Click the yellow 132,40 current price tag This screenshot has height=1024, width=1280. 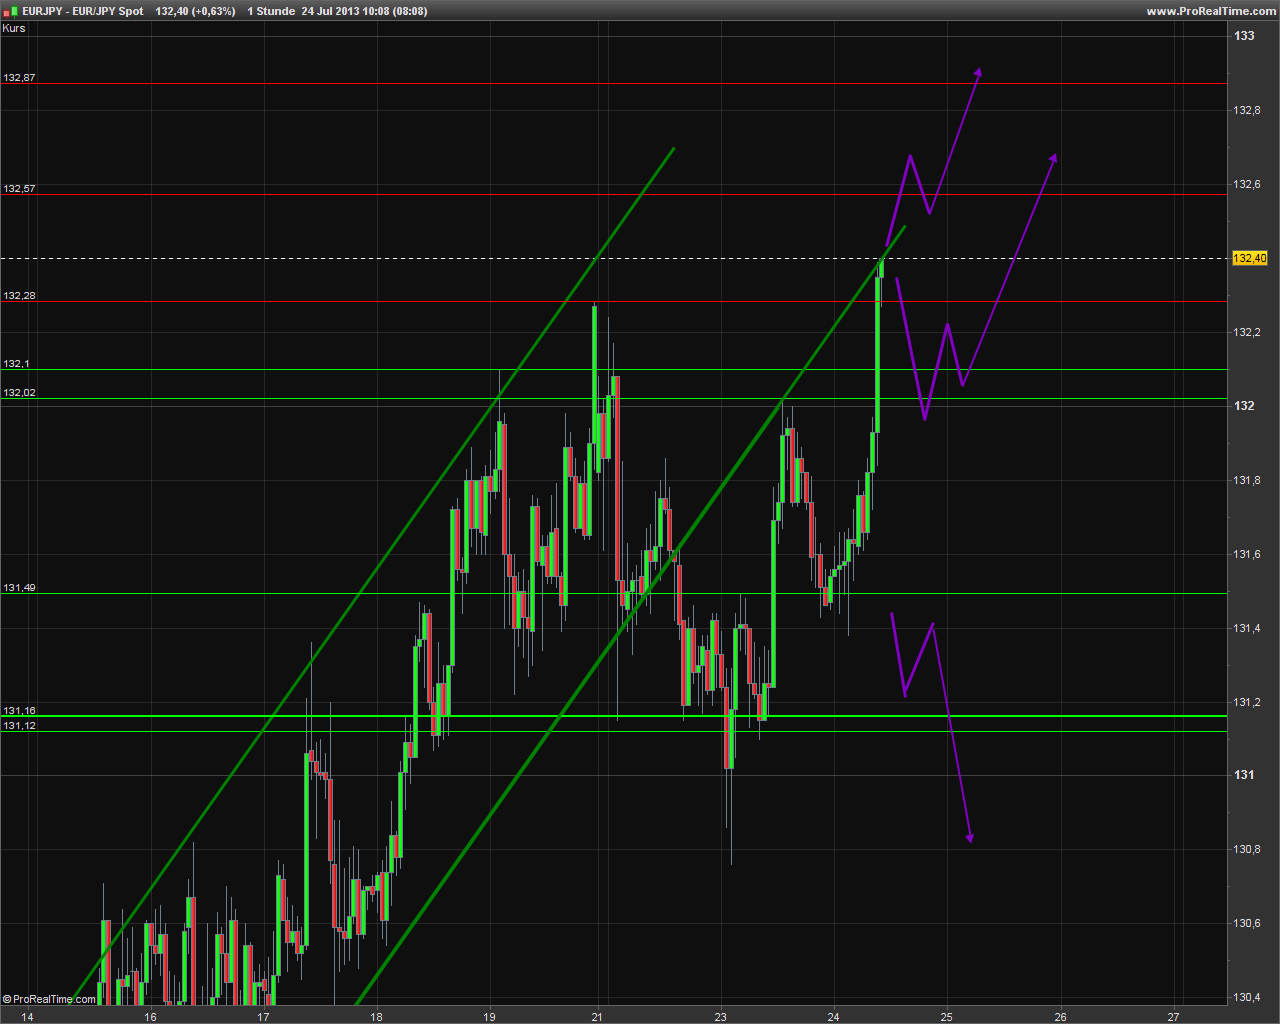click(1250, 258)
